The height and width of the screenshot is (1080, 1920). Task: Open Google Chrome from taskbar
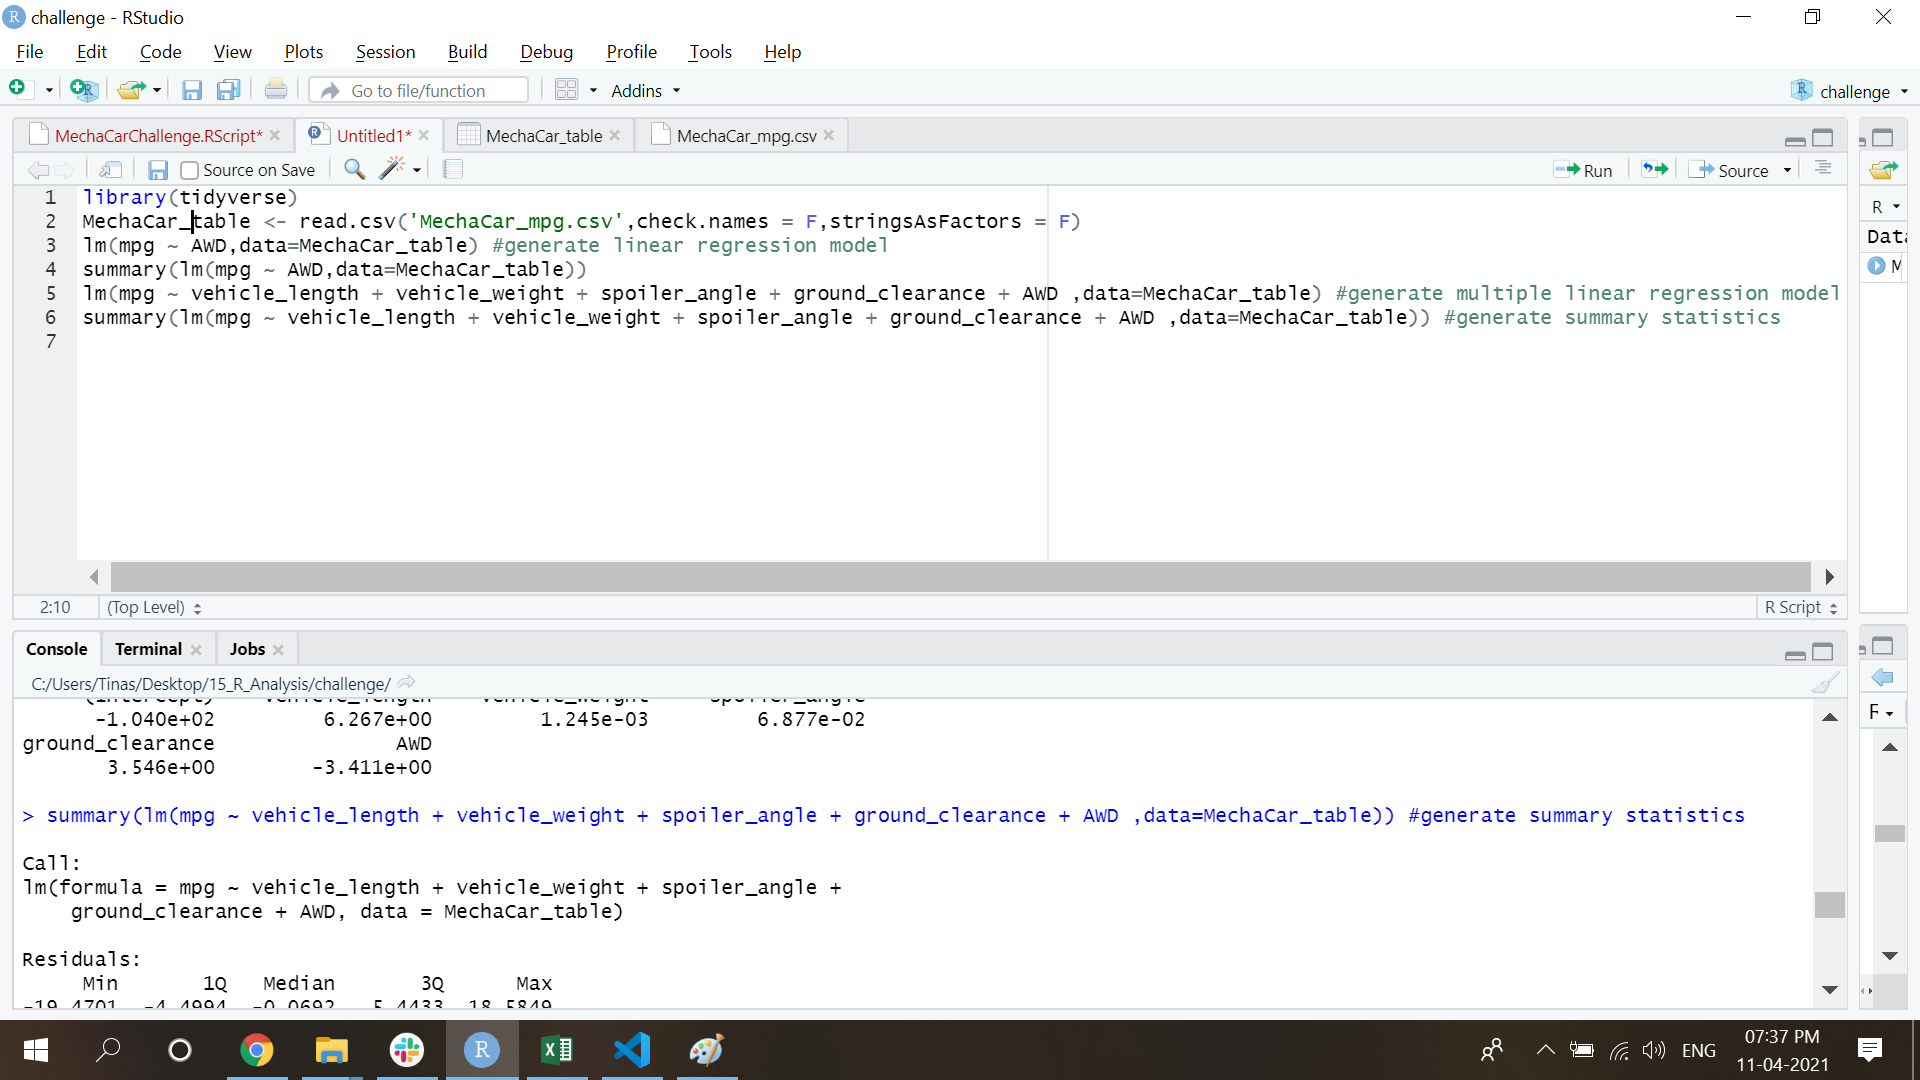(256, 1050)
